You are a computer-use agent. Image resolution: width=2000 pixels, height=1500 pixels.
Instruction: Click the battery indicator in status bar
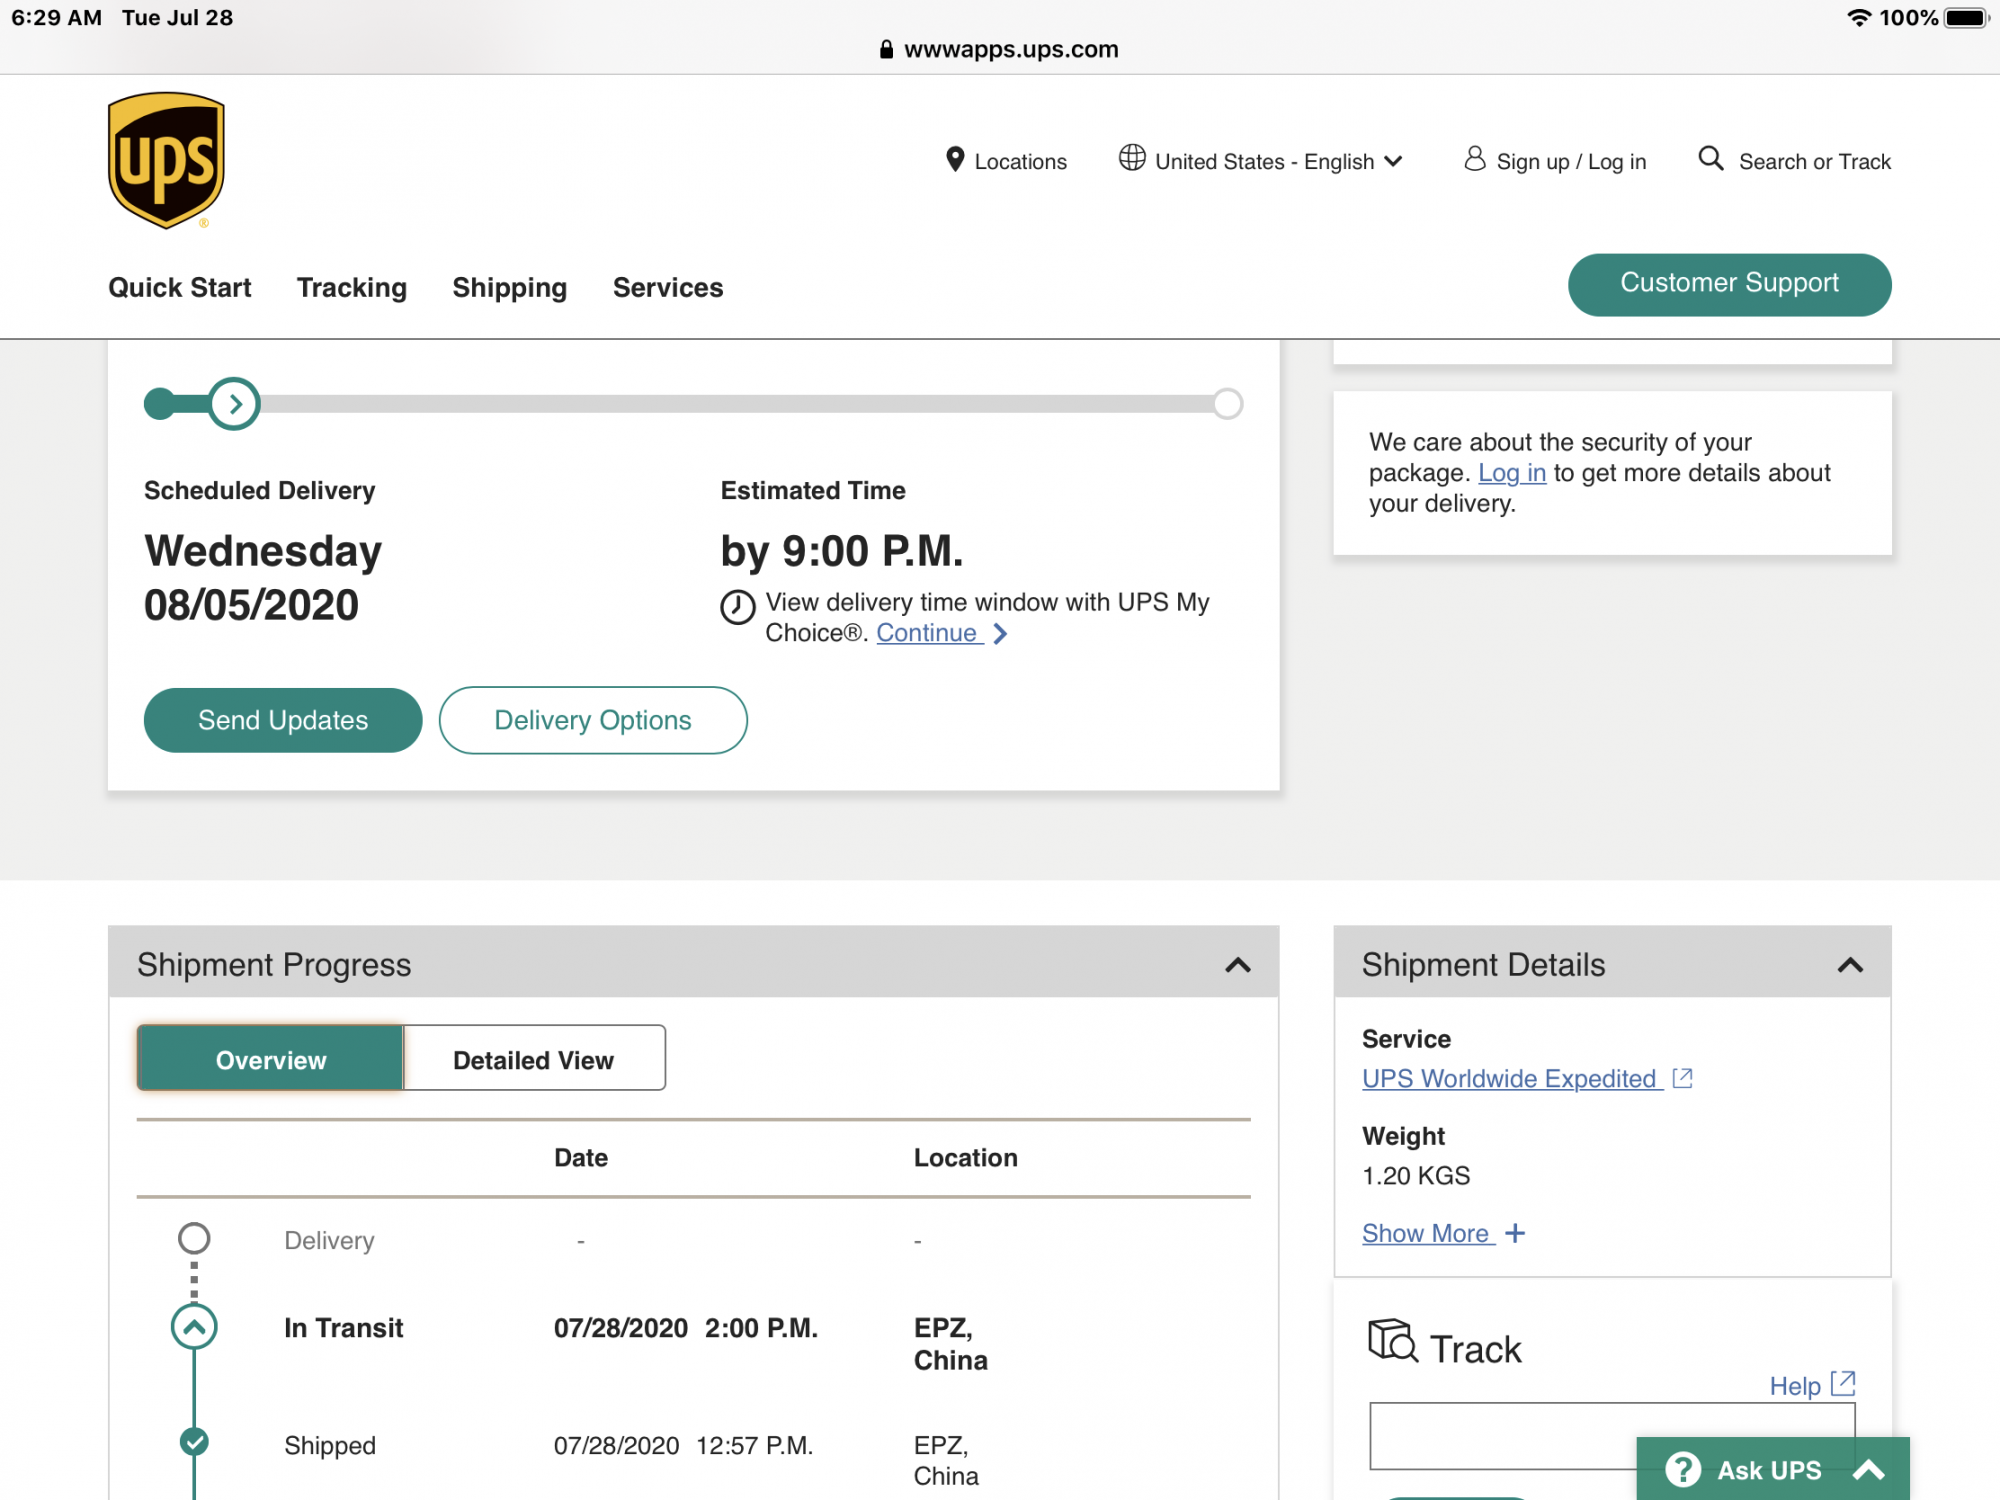coord(1966,18)
